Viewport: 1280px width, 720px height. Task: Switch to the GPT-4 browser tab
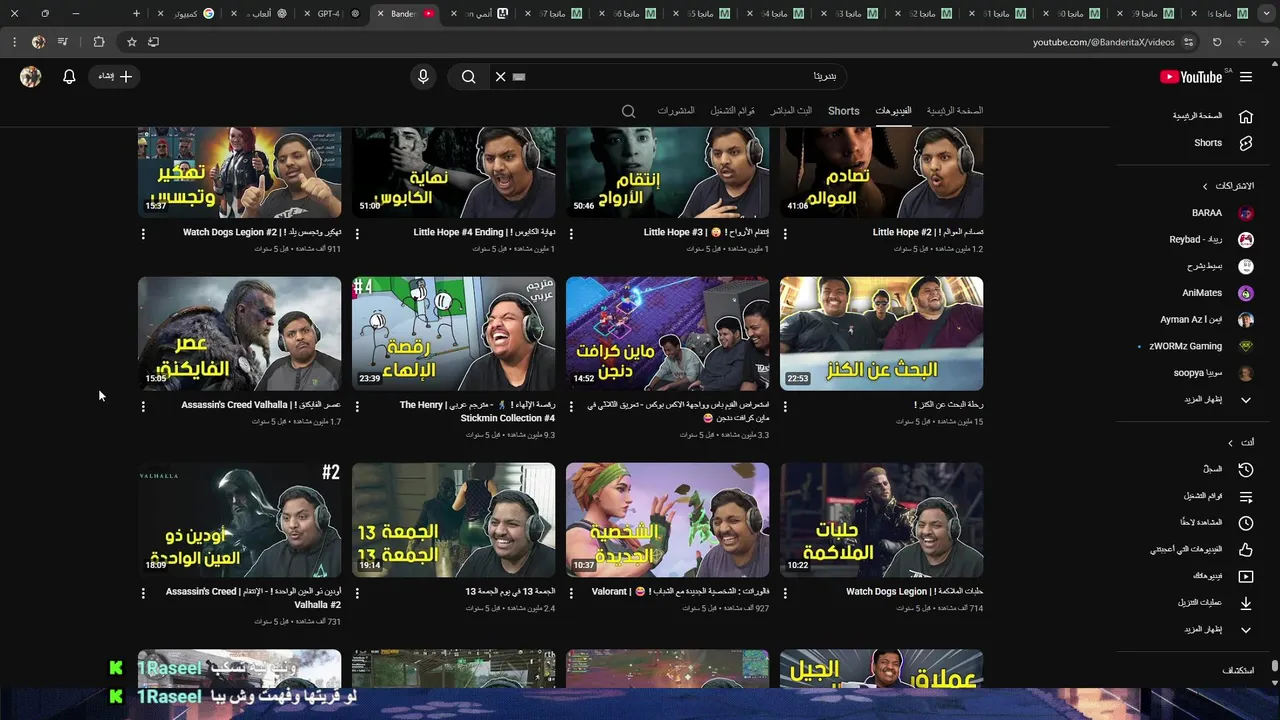click(332, 13)
